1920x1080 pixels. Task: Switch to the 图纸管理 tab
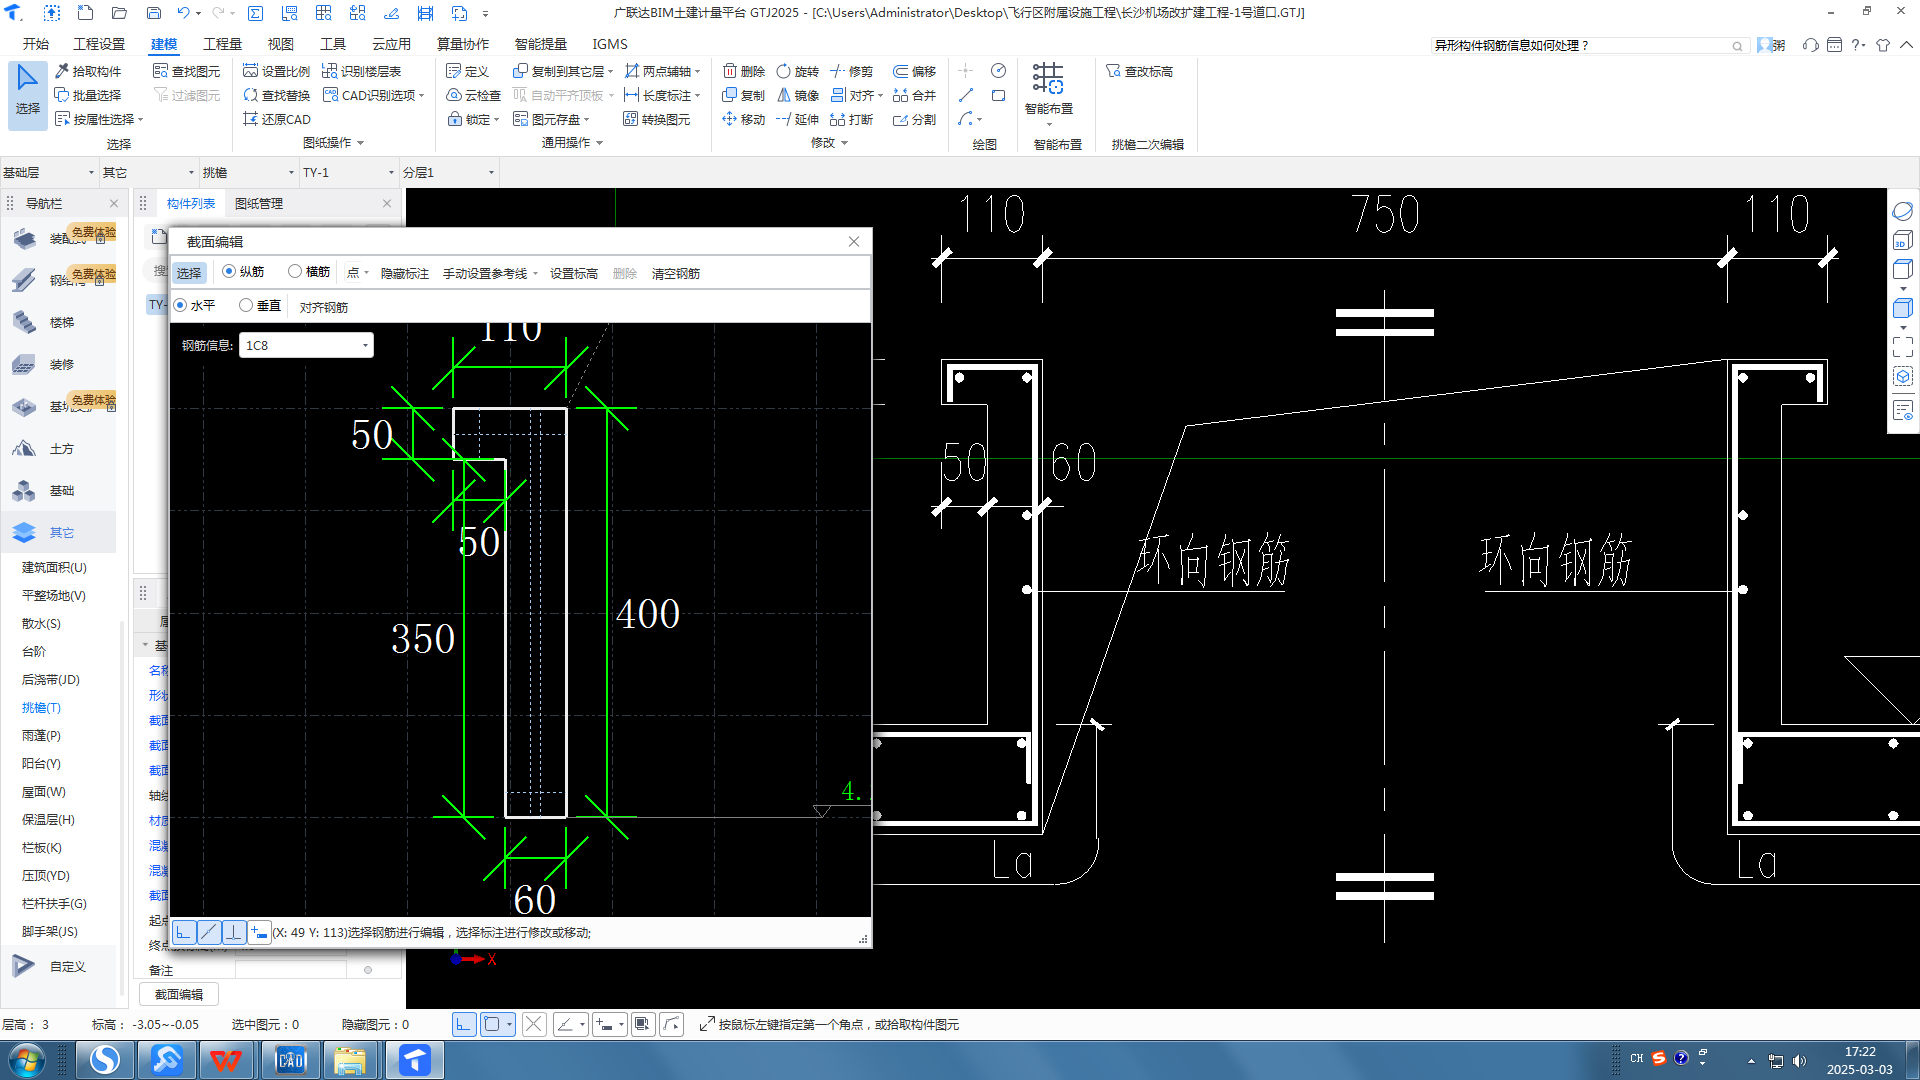coord(259,203)
